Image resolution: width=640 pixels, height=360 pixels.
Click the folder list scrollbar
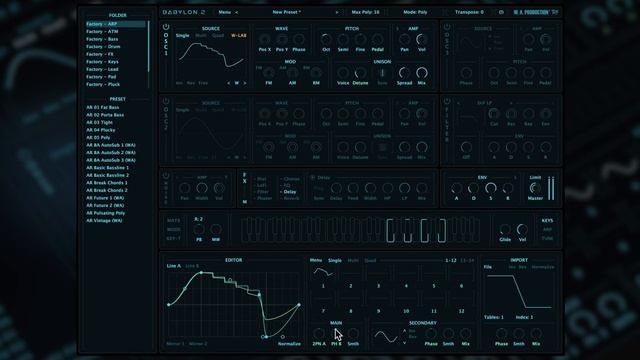point(148,47)
